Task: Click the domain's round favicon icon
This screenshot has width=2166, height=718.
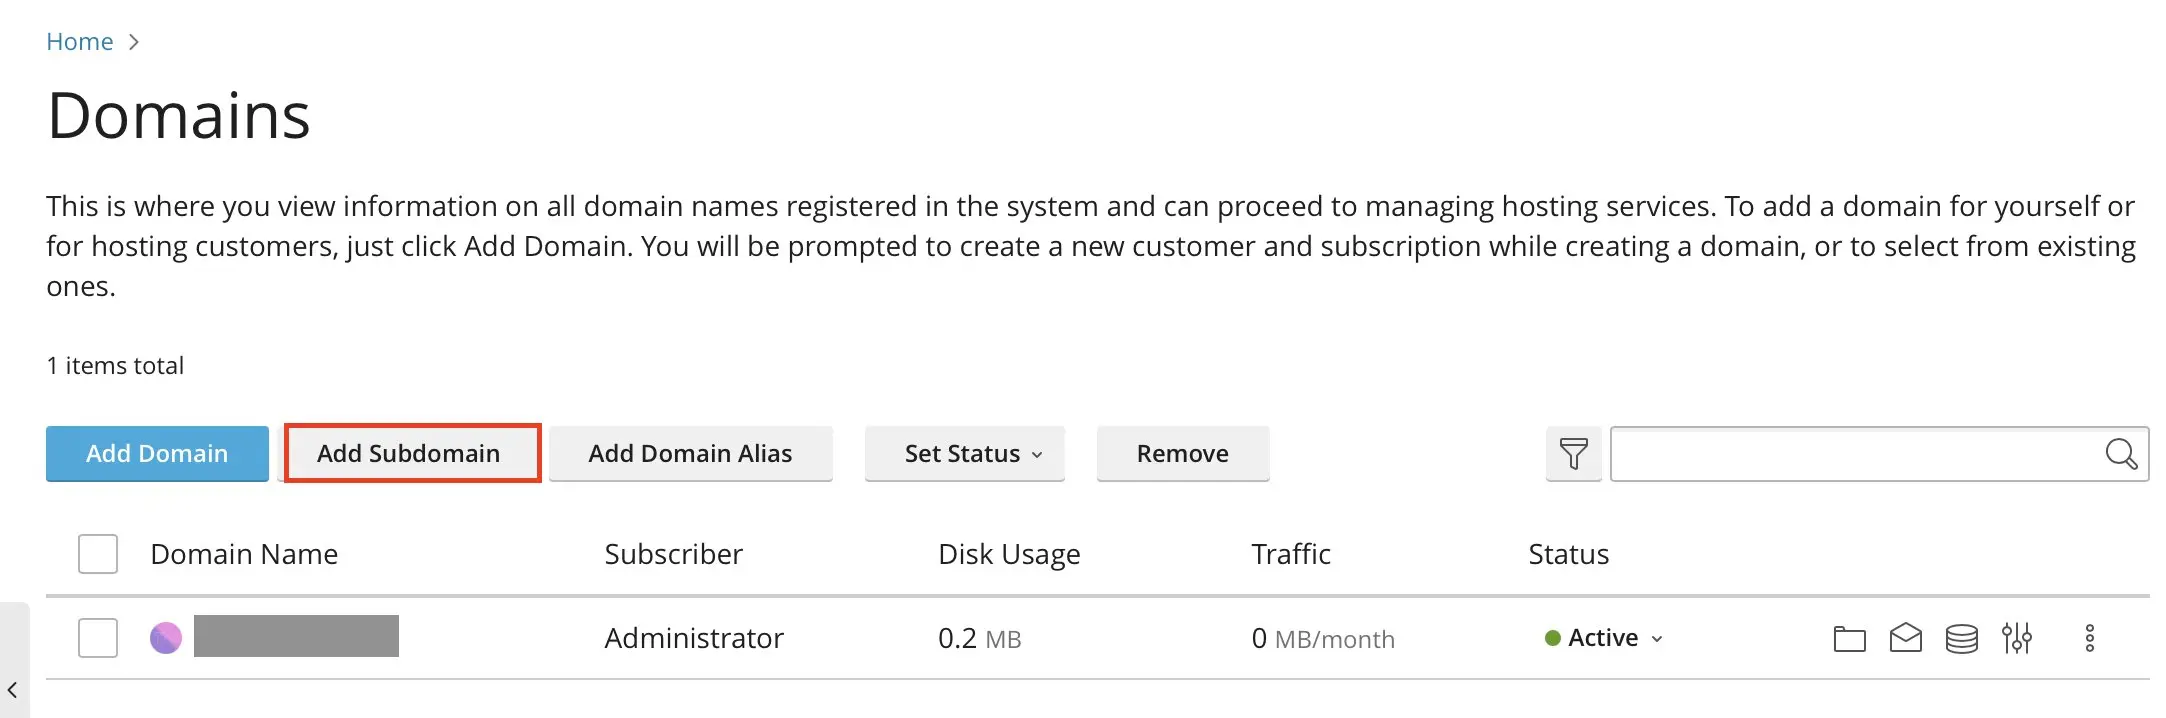Action: coord(166,638)
